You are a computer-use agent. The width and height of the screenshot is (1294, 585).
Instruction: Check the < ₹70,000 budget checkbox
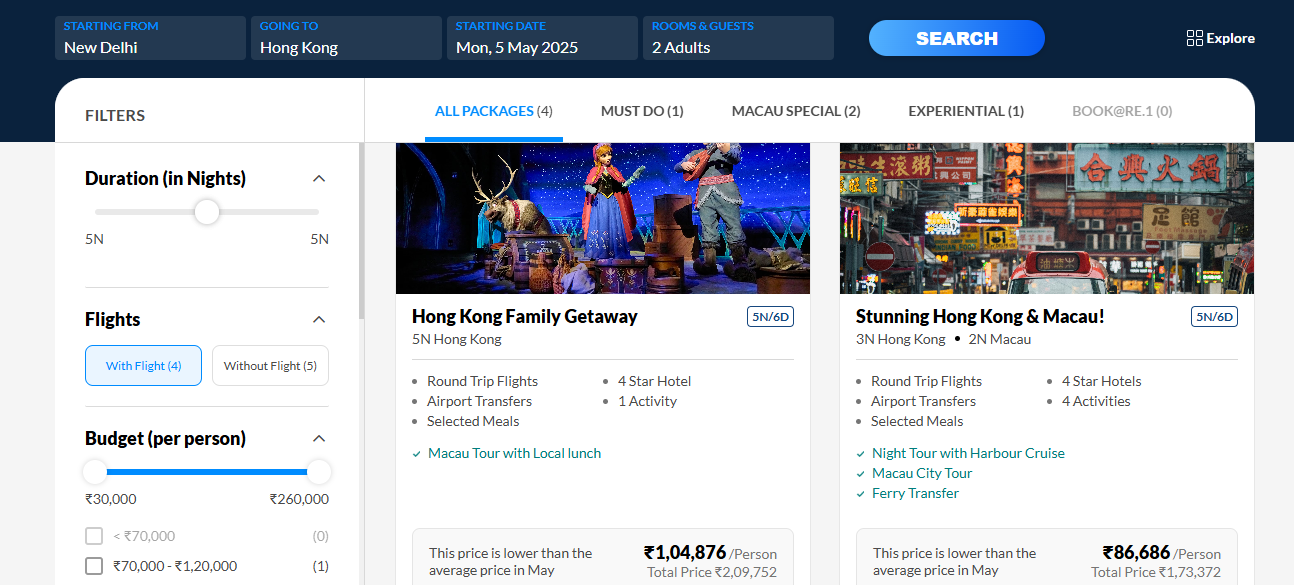pyautogui.click(x=94, y=536)
